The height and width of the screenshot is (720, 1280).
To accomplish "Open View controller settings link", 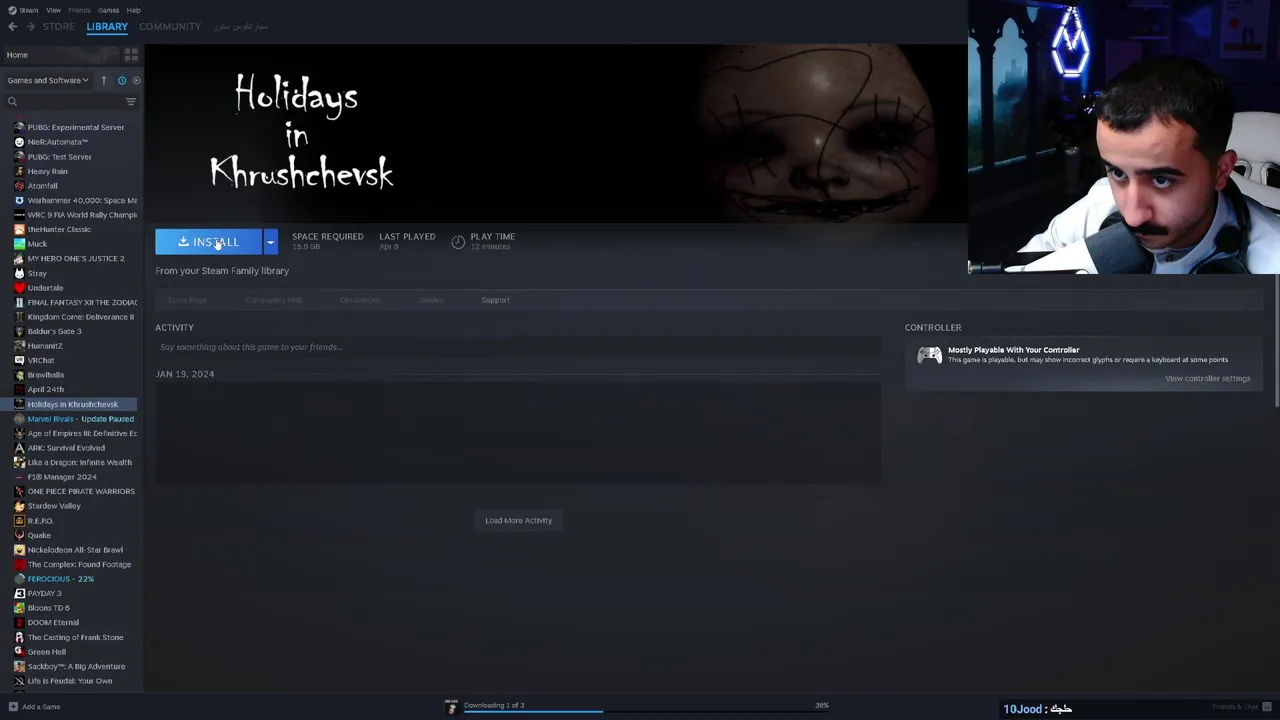I will click(1207, 379).
